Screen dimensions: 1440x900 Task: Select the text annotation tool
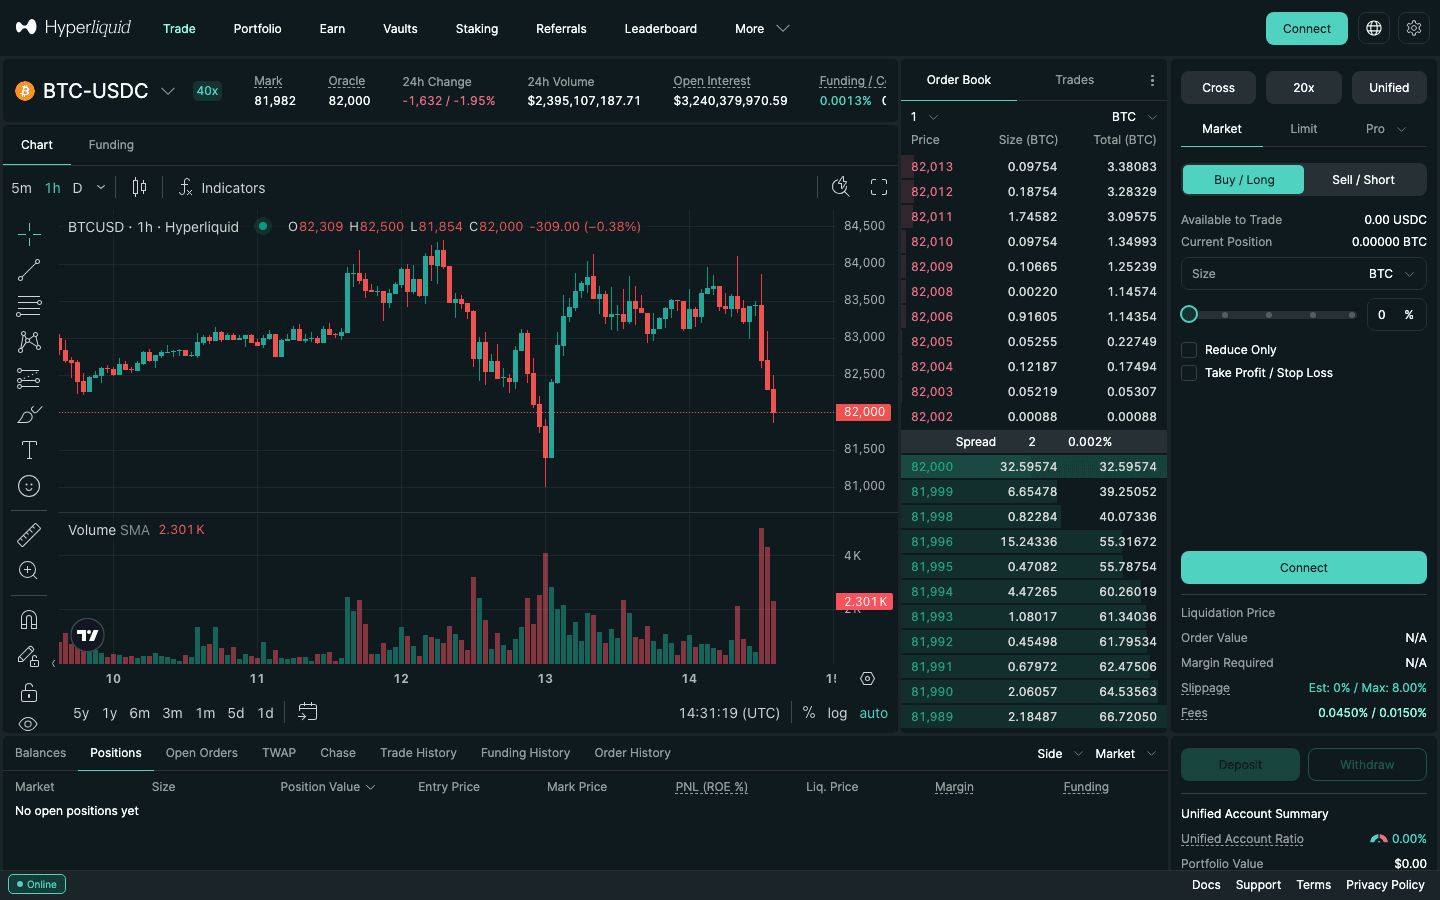[29, 450]
